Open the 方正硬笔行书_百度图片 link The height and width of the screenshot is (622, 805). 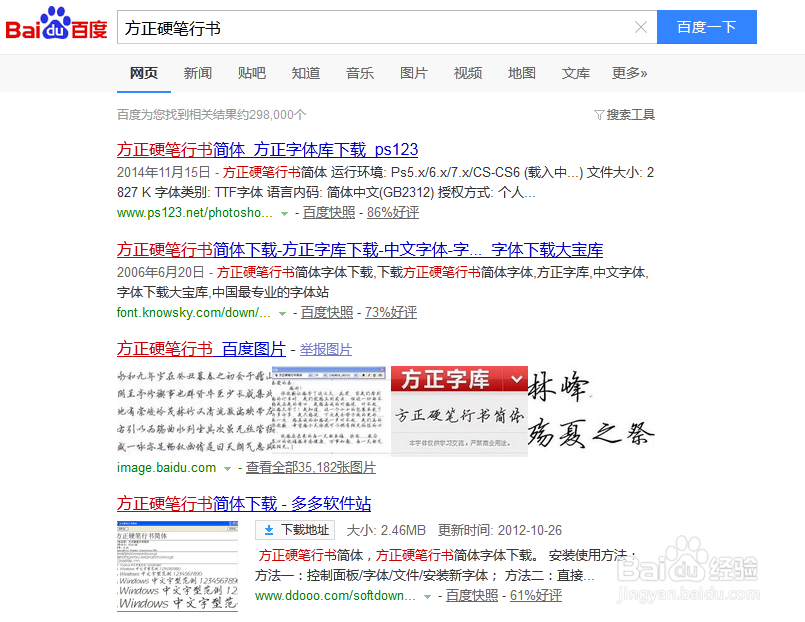tap(201, 349)
